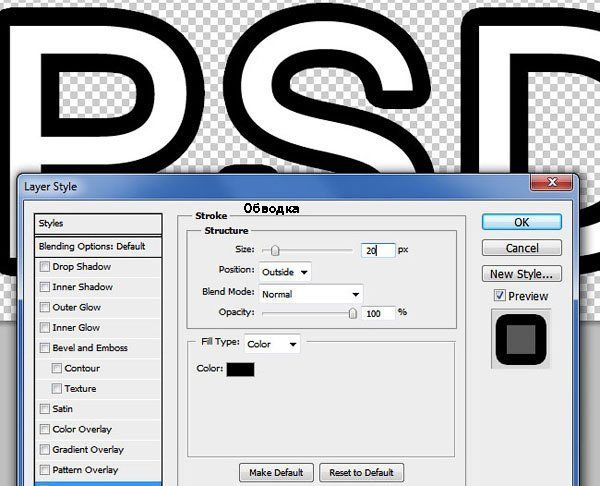600x486 pixels.
Task: Click the Cancel button
Action: pyautogui.click(x=522, y=248)
